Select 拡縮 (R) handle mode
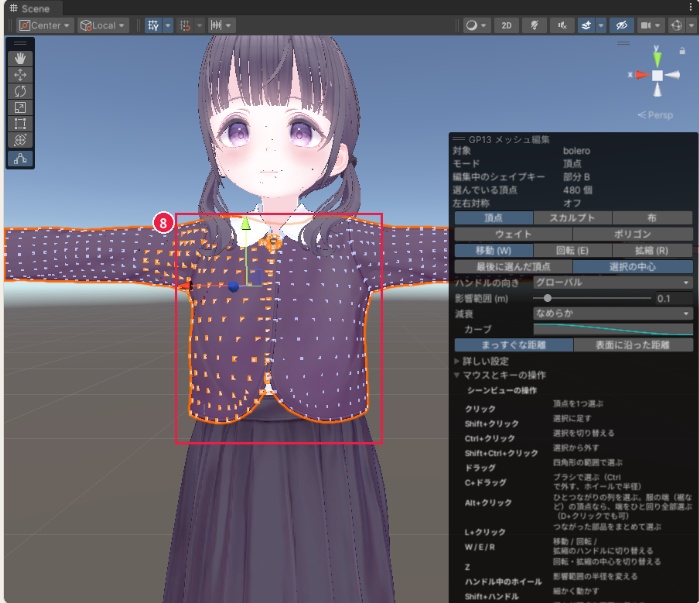 pos(652,250)
